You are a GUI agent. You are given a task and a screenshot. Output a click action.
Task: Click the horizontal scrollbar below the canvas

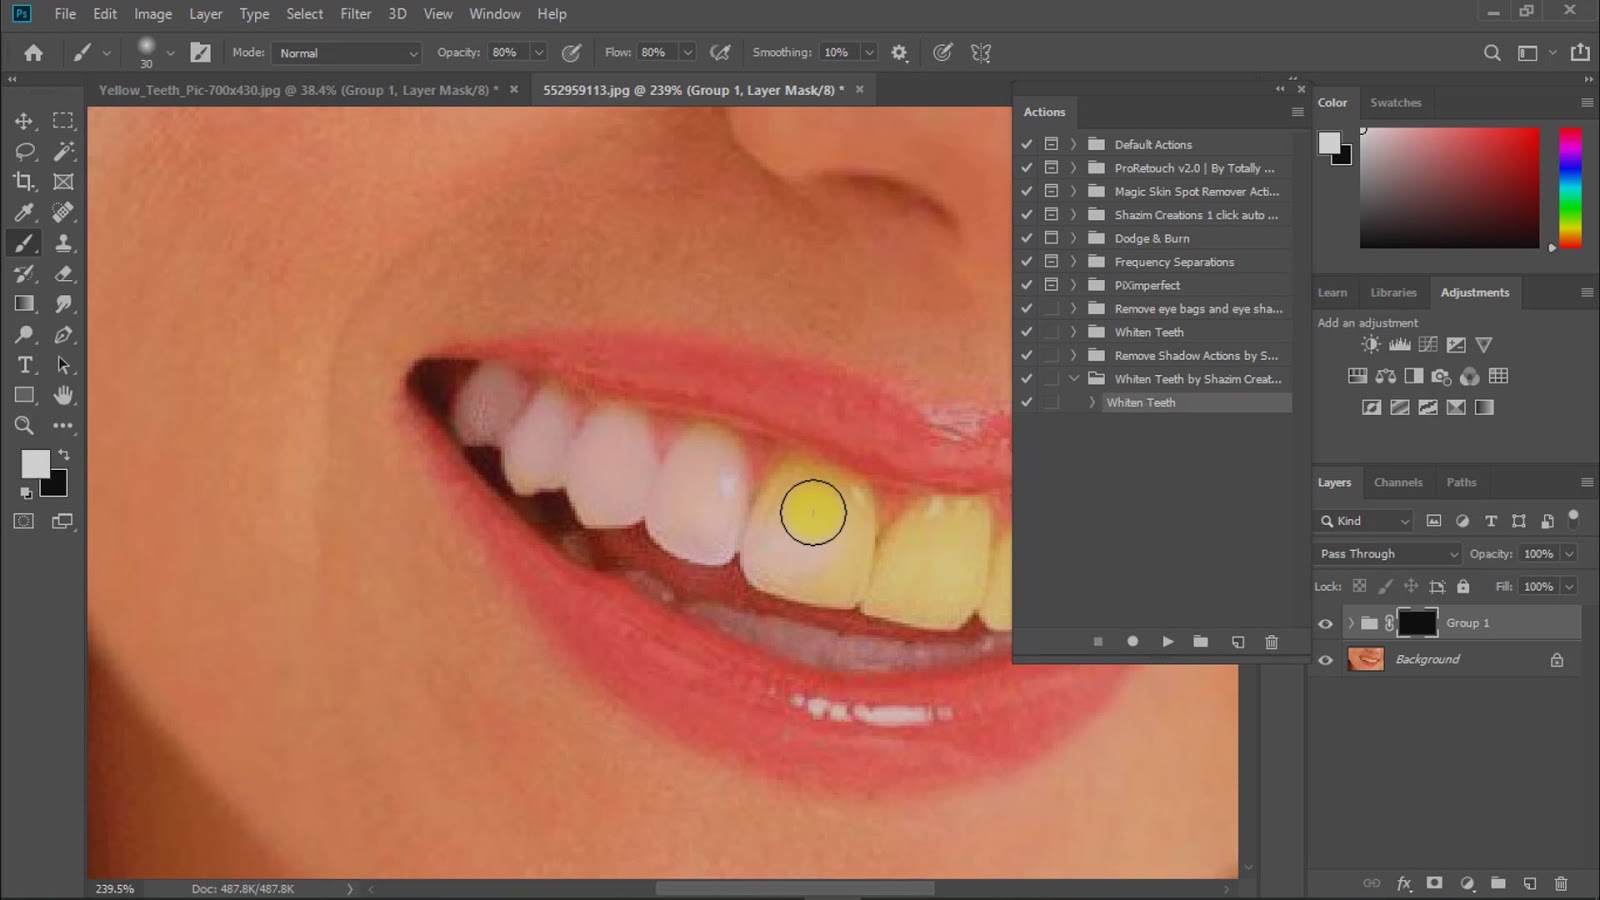[795, 888]
